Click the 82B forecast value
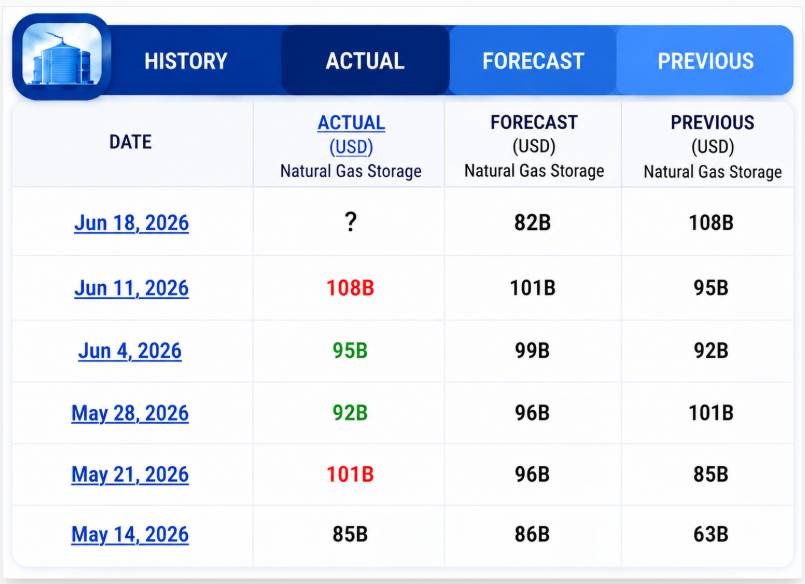This screenshot has width=805, height=584. (532, 223)
